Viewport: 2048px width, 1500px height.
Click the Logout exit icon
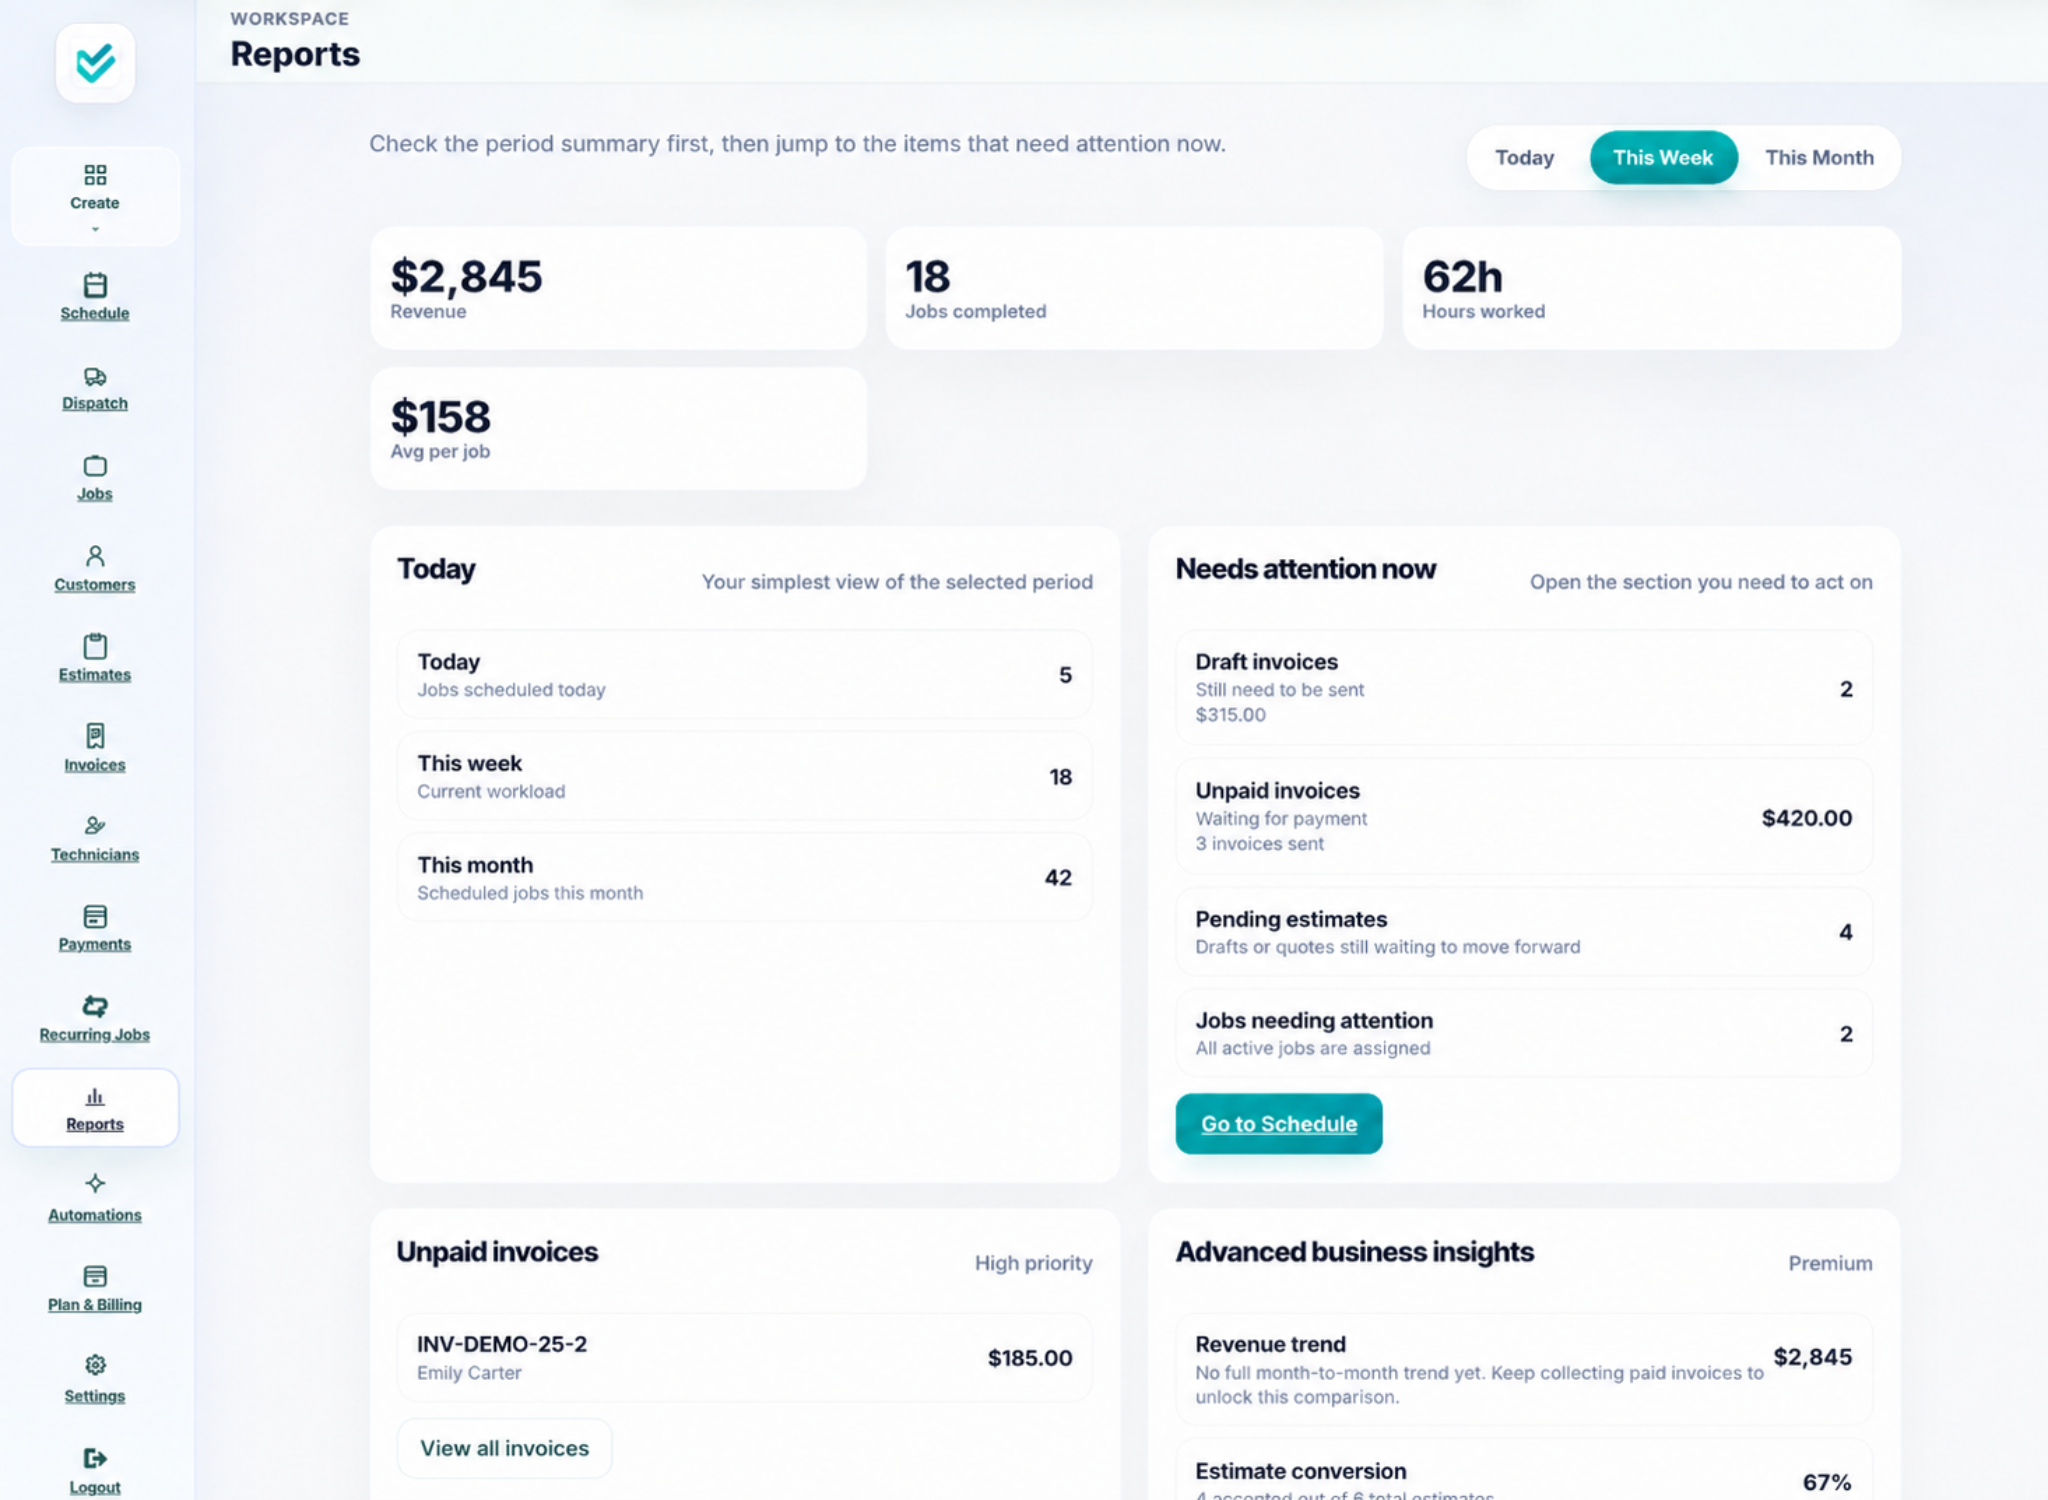(95, 1458)
